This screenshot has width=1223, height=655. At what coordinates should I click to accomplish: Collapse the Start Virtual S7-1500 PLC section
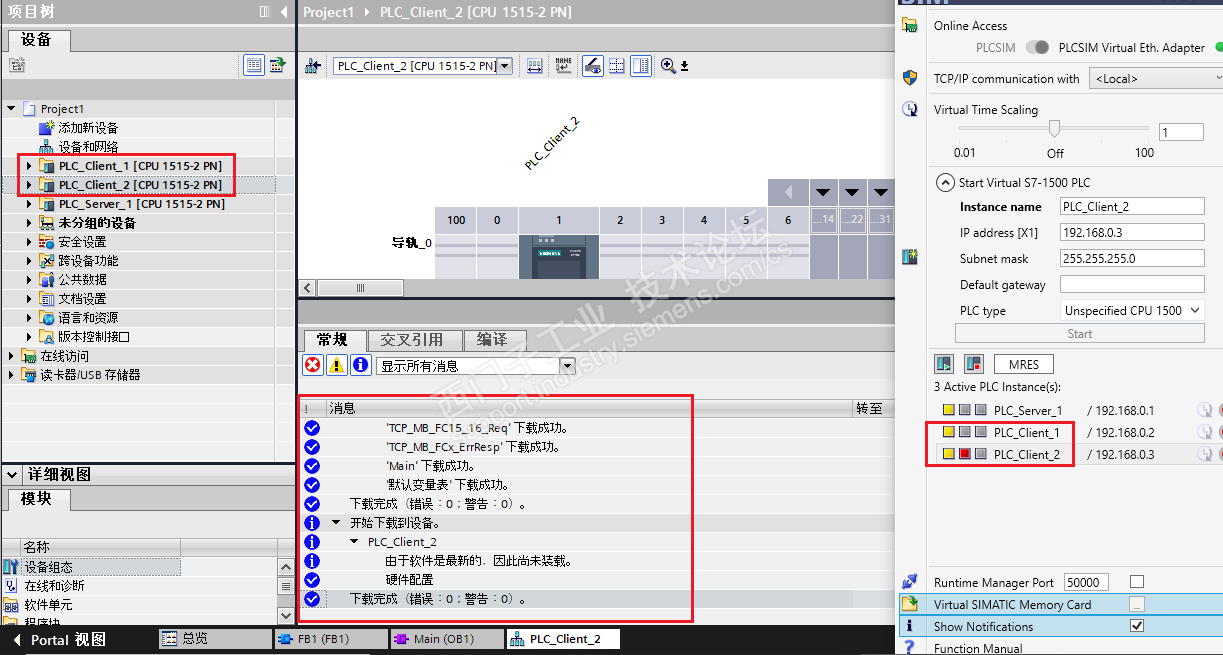point(943,183)
